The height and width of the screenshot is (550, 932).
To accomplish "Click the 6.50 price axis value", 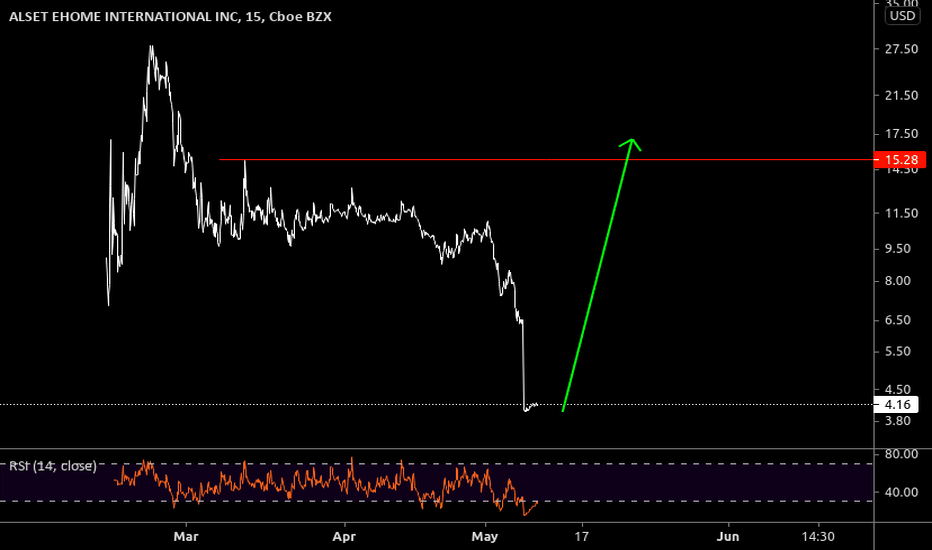I will (x=898, y=320).
